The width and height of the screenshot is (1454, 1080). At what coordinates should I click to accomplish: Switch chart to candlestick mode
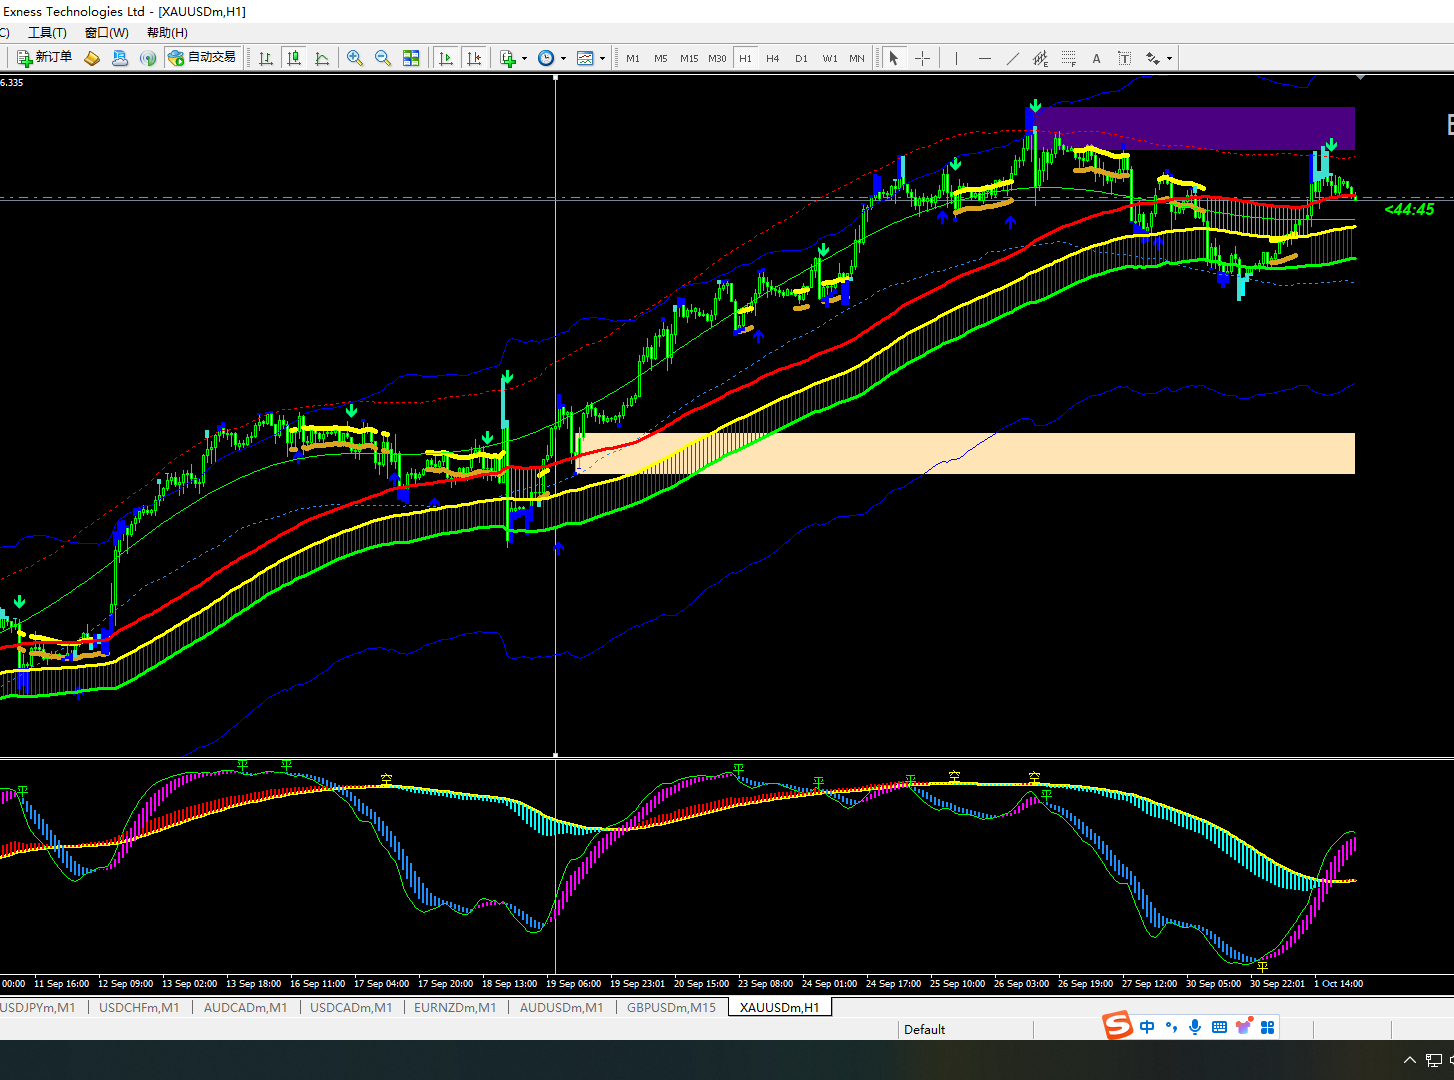(x=294, y=58)
